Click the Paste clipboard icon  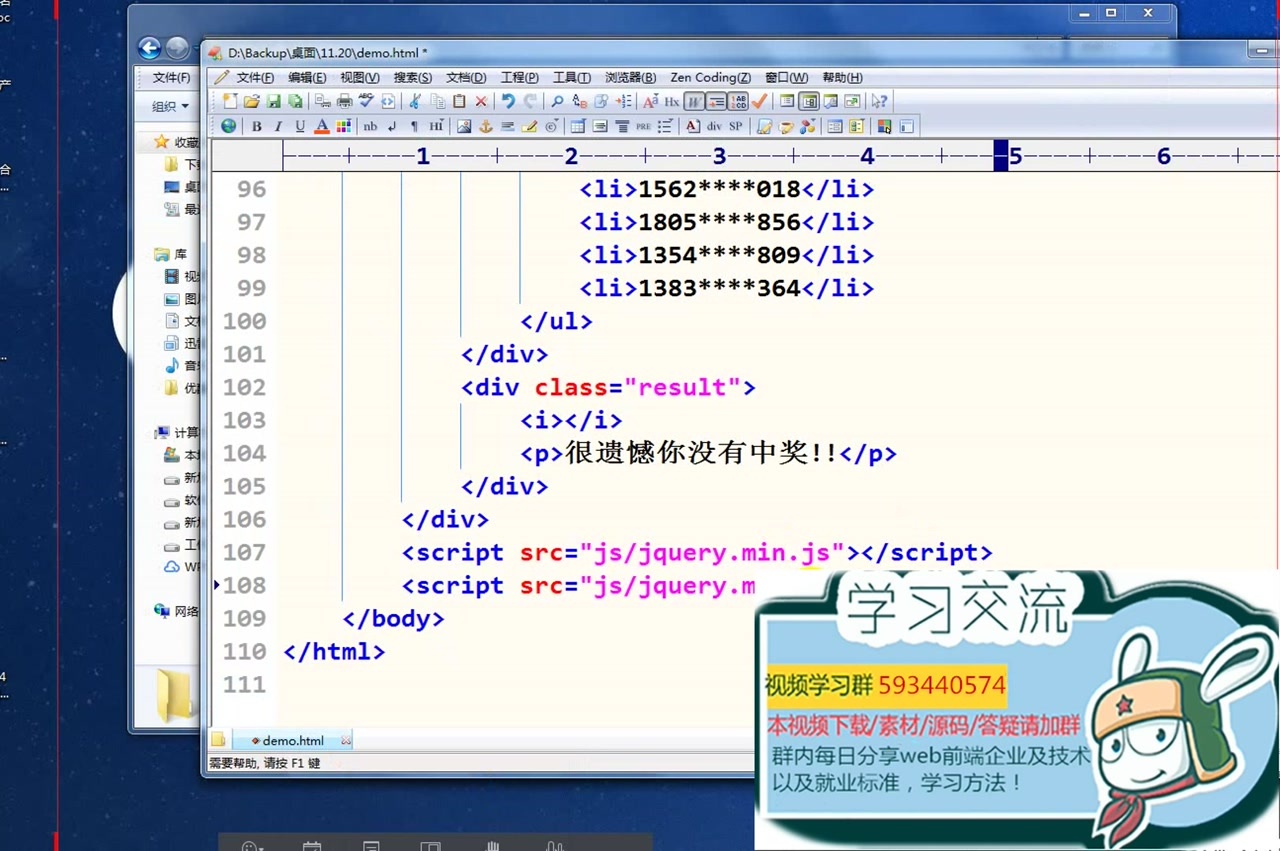pyautogui.click(x=459, y=101)
